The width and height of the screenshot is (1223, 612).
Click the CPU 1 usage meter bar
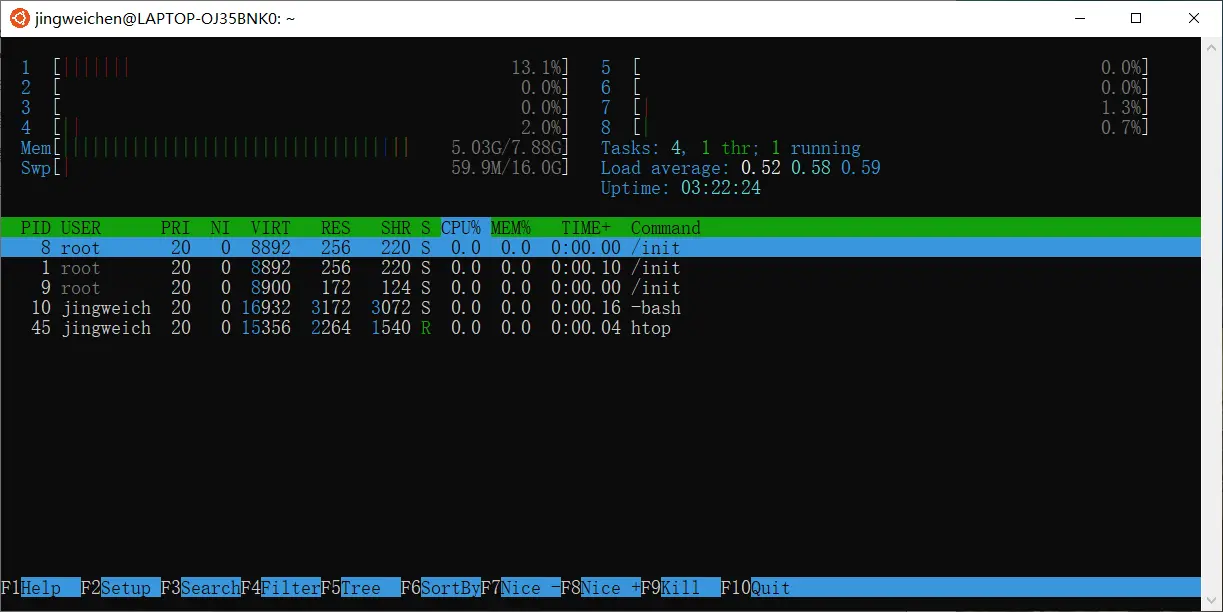click(295, 68)
